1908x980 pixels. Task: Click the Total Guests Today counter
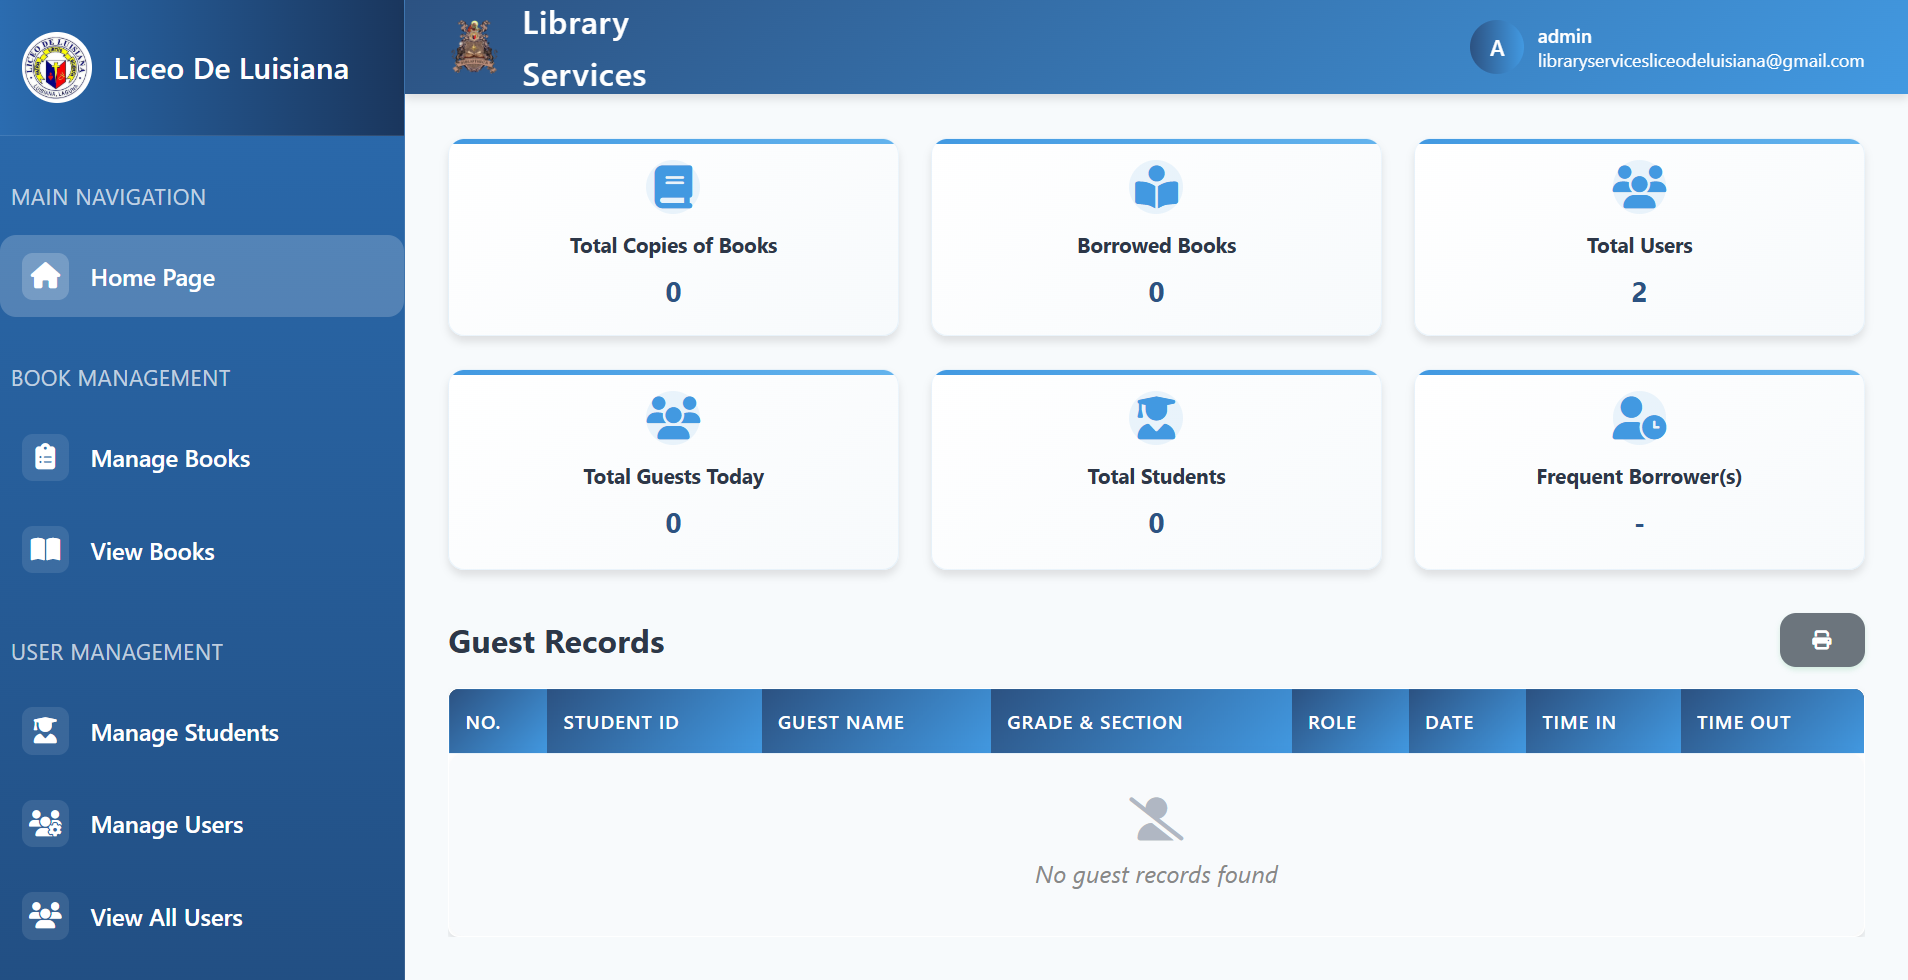672,522
